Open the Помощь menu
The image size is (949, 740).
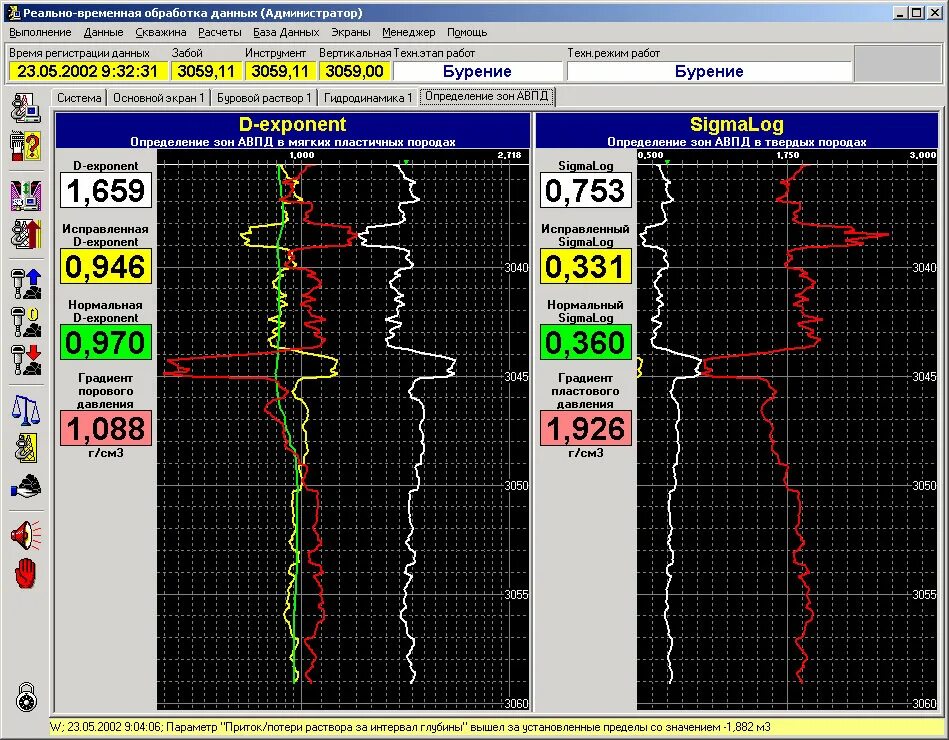(467, 32)
